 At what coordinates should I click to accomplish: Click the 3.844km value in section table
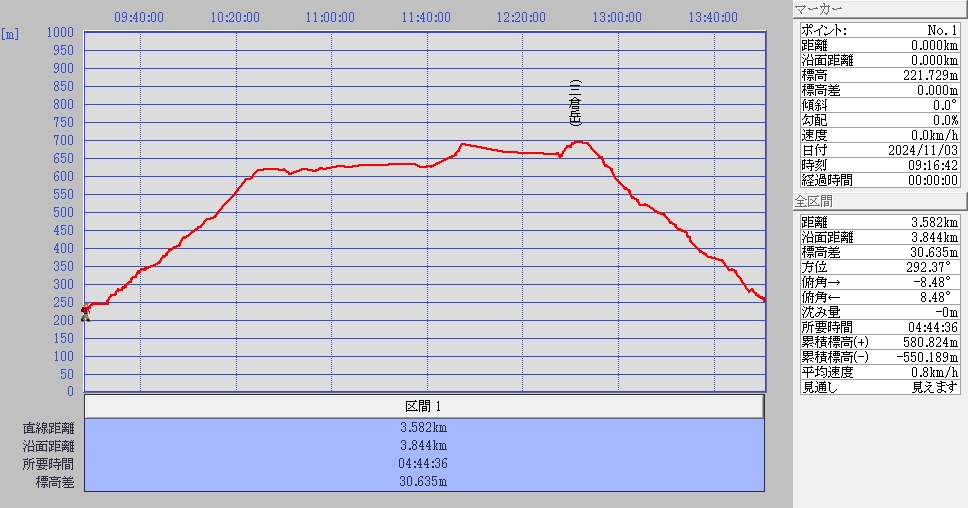[x=423, y=446]
